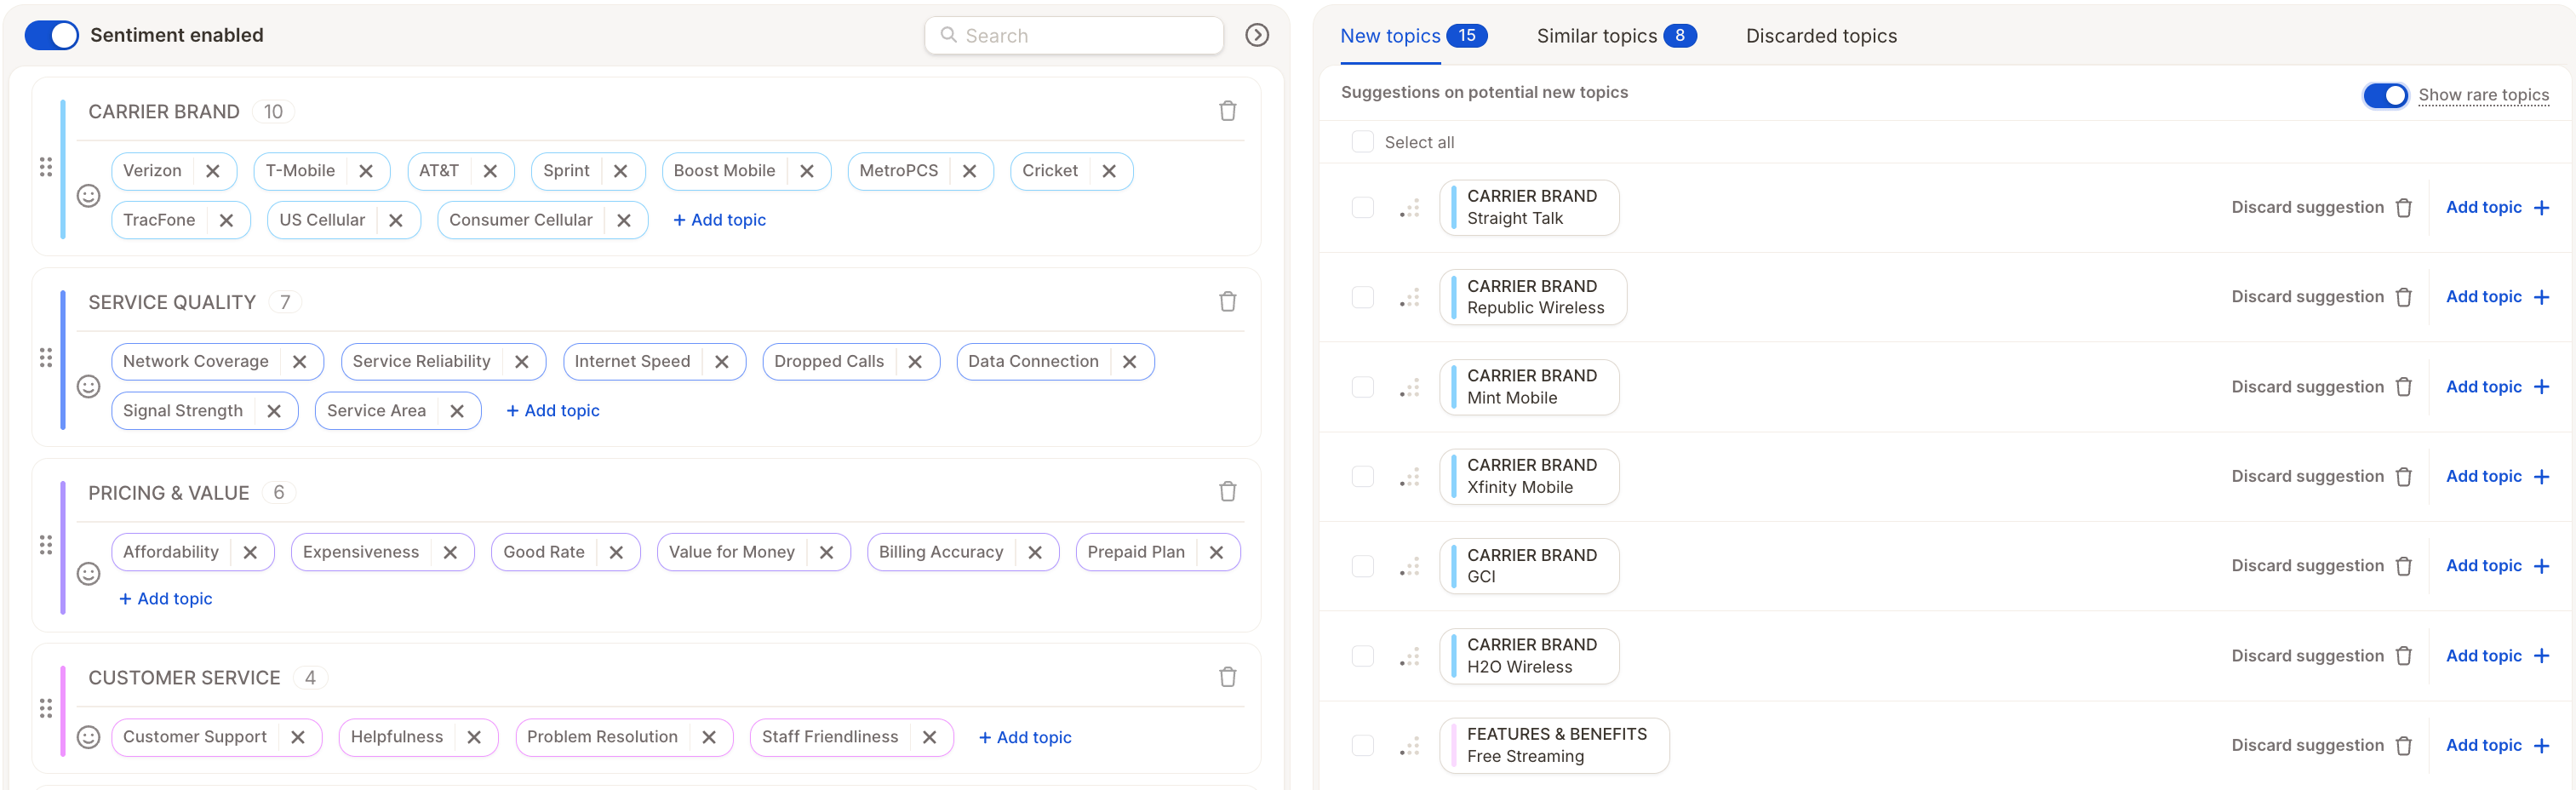
Task: Remove the Network Coverage topic chip
Action: pyautogui.click(x=299, y=362)
